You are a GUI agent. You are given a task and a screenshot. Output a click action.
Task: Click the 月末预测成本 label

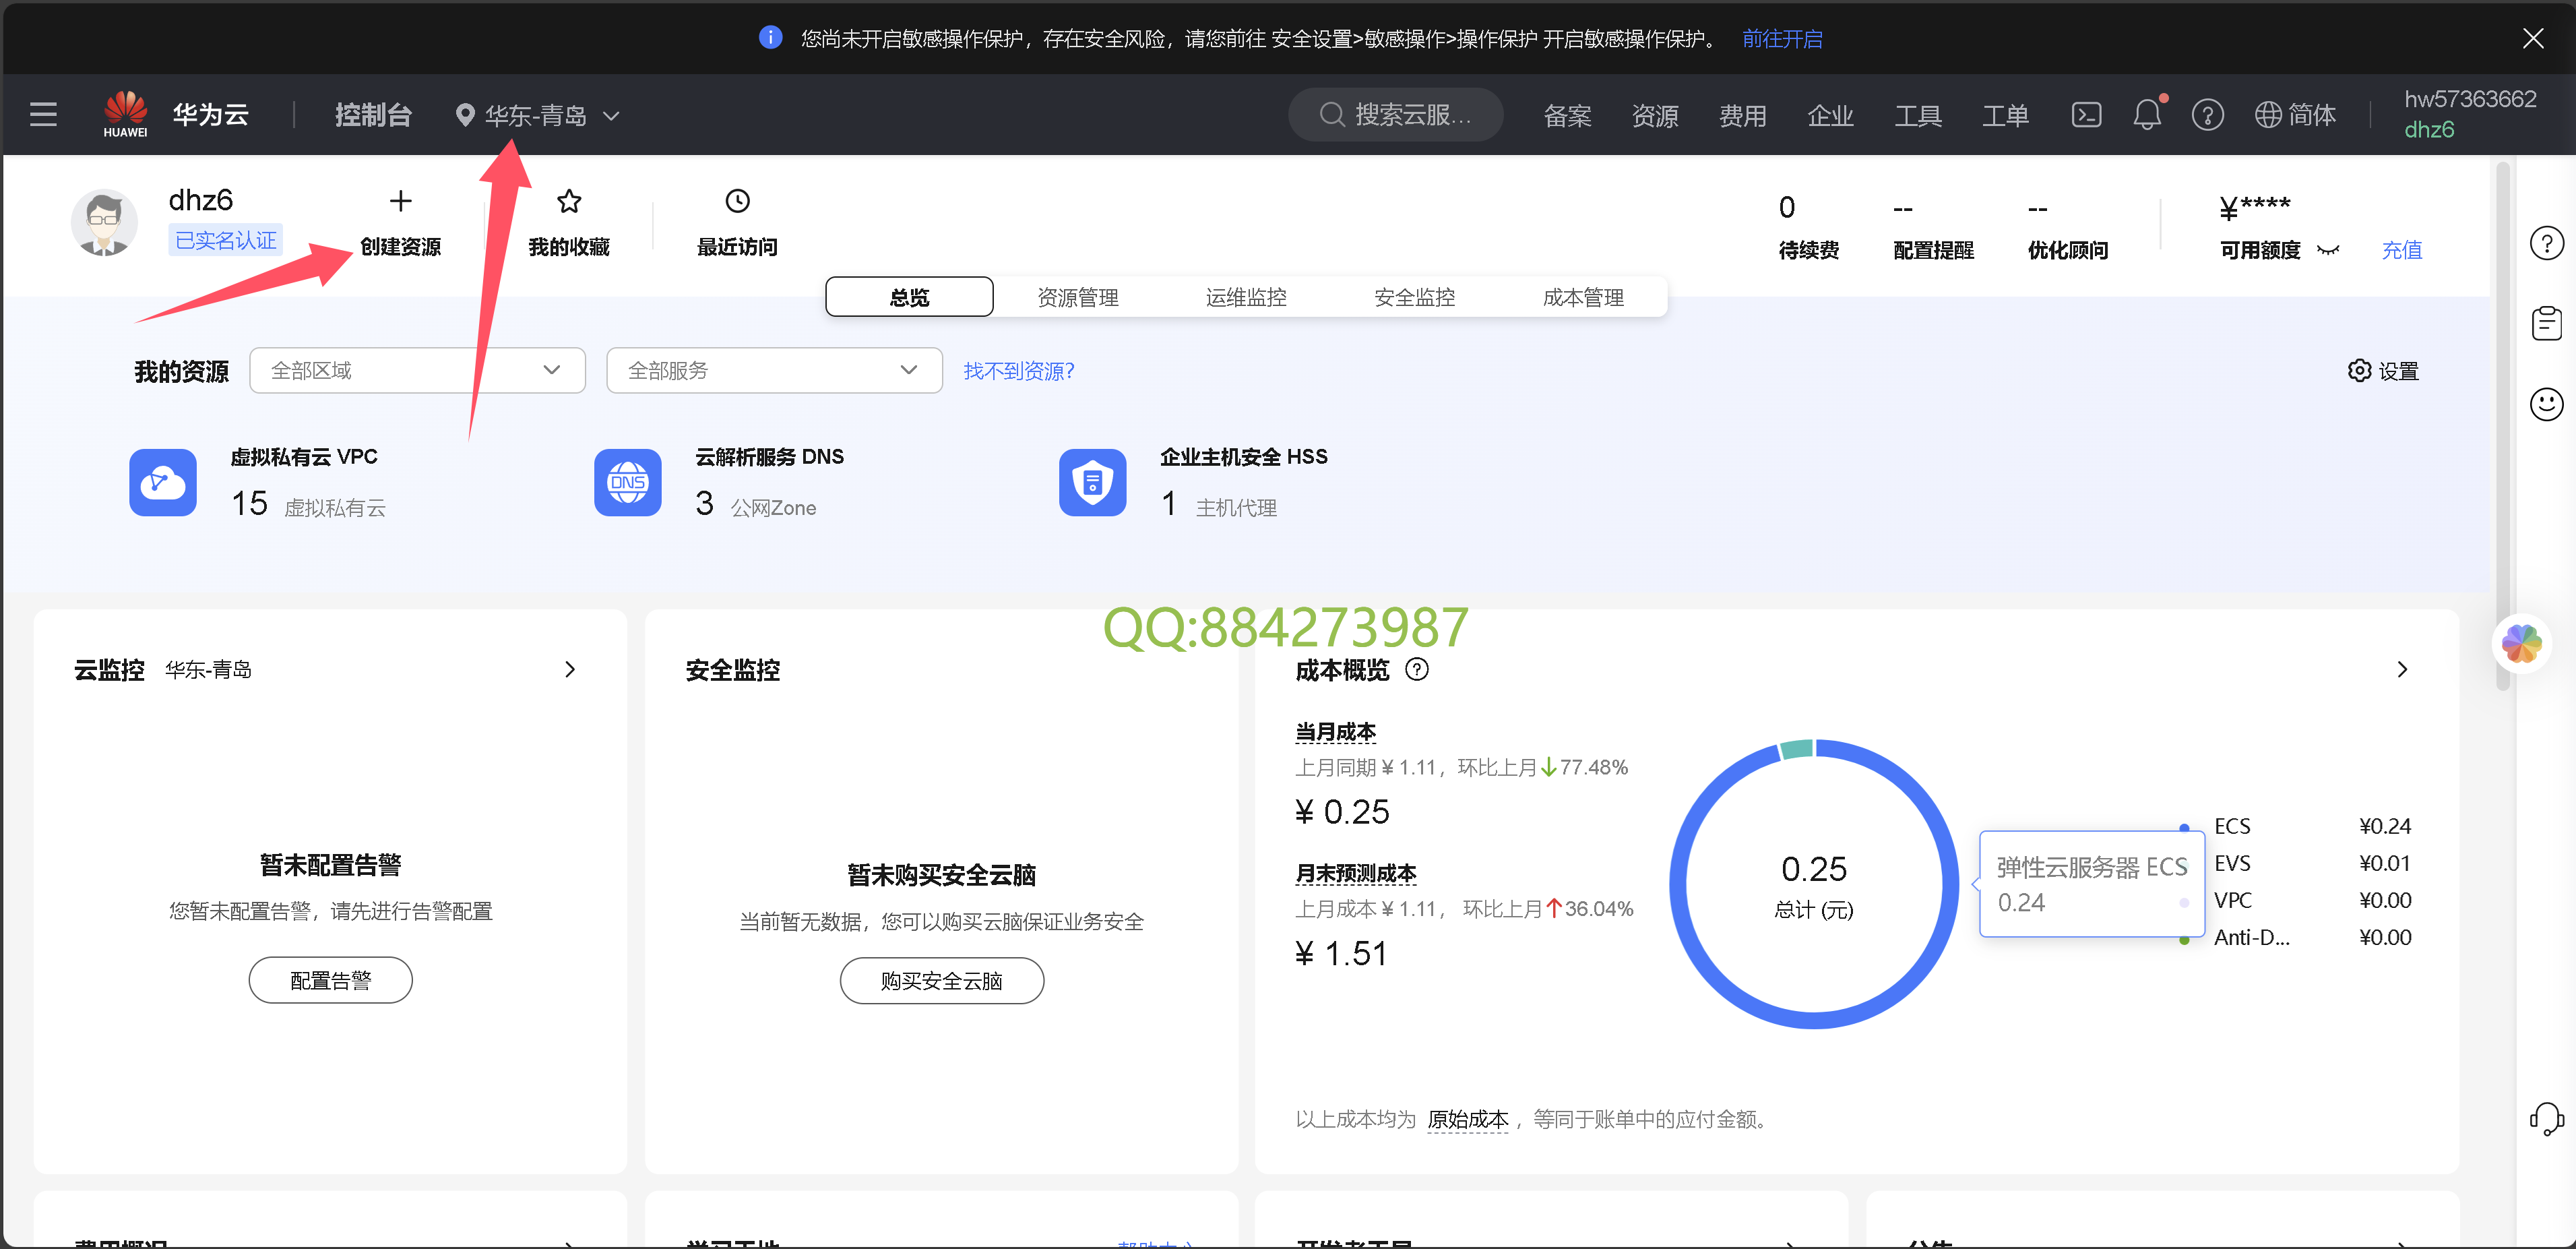(1355, 873)
